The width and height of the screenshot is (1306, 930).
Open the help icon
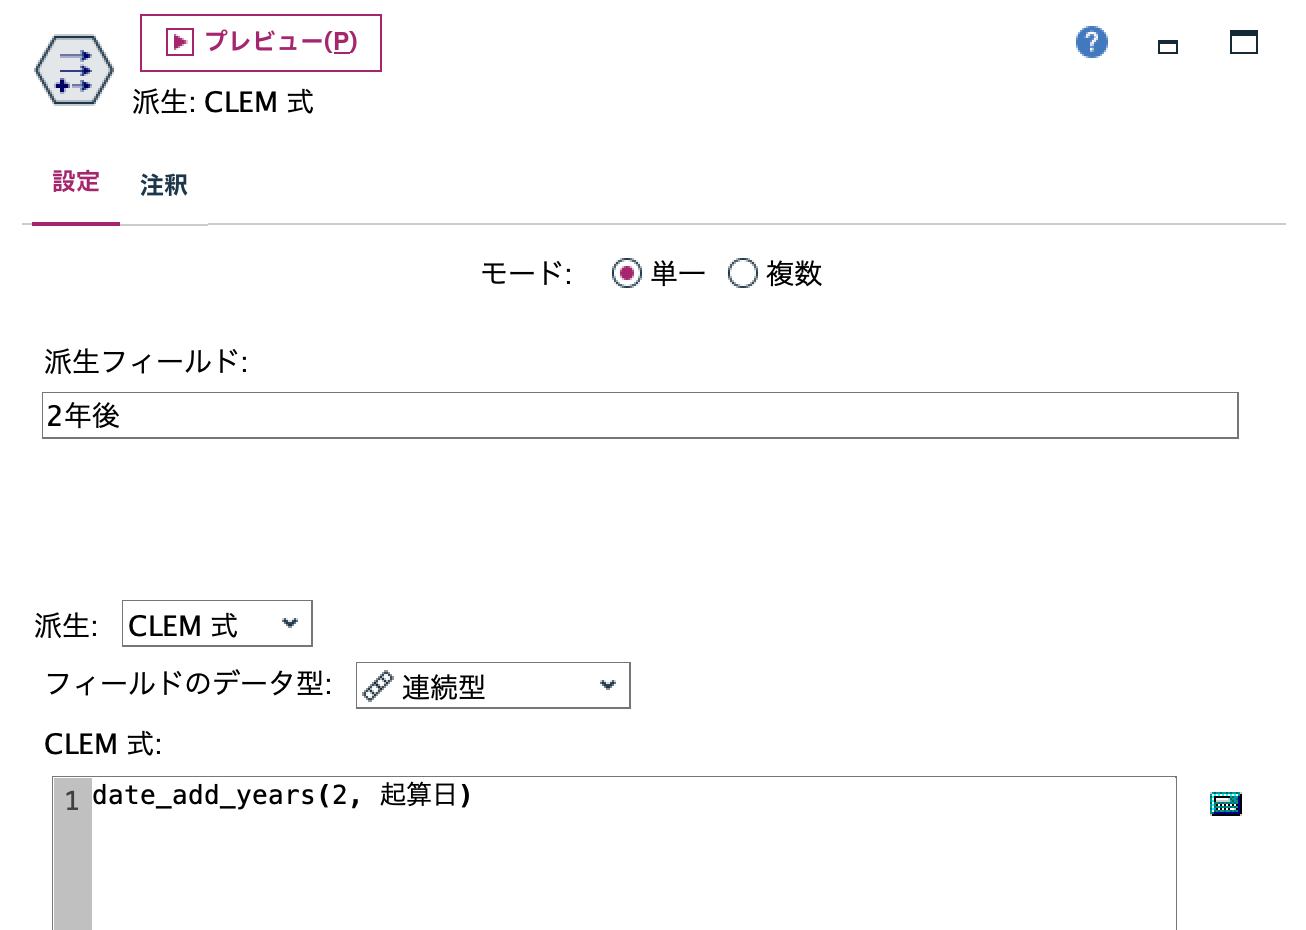point(1091,42)
